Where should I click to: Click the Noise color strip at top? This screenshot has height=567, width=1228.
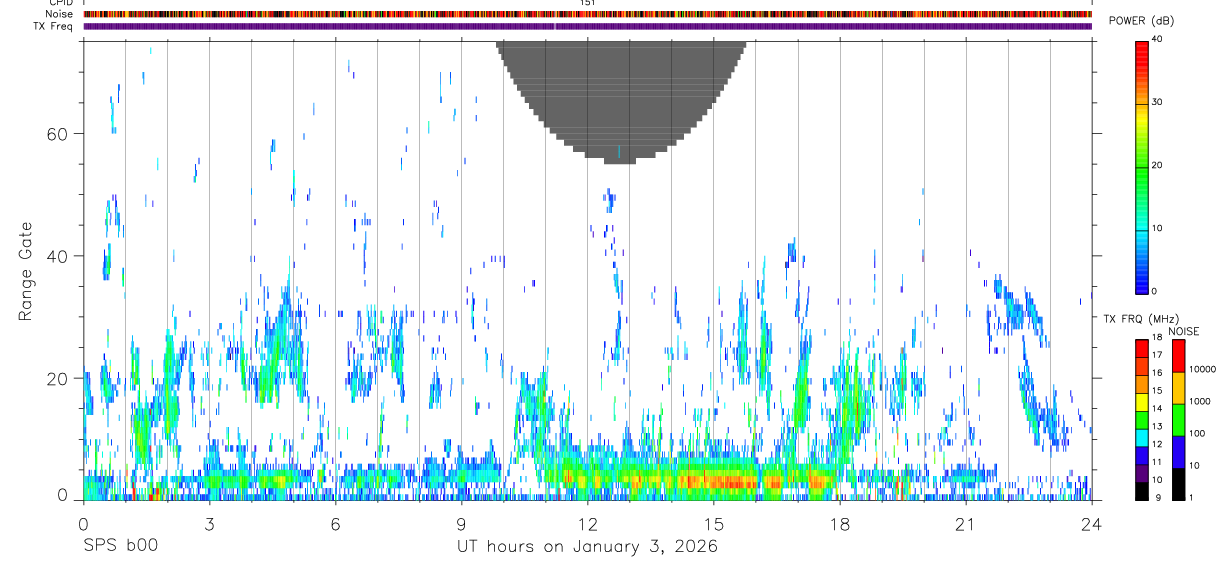(587, 14)
